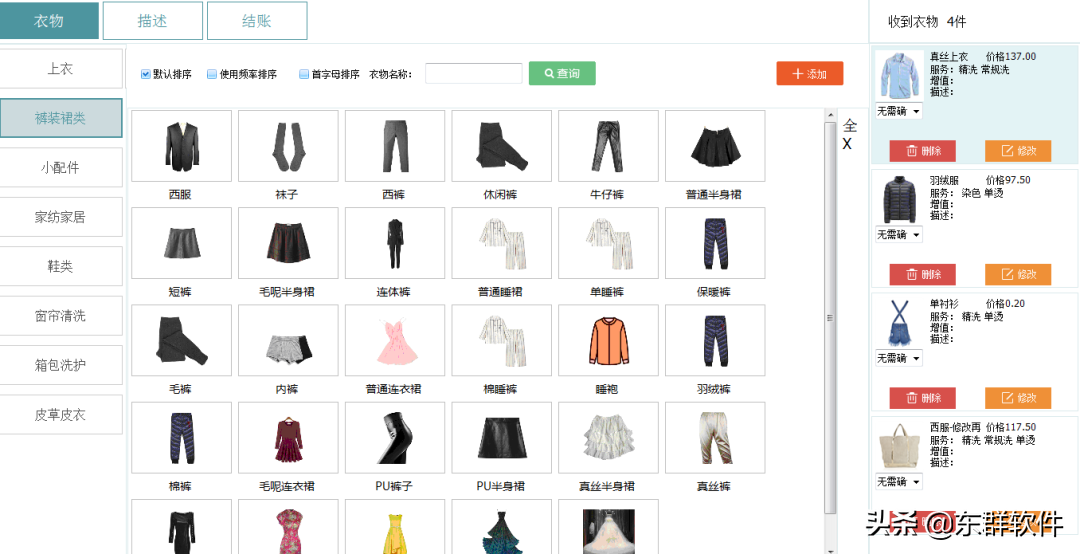This screenshot has height=554, width=1080.
Task: Delete the 羽绒服 item
Action: tap(923, 274)
